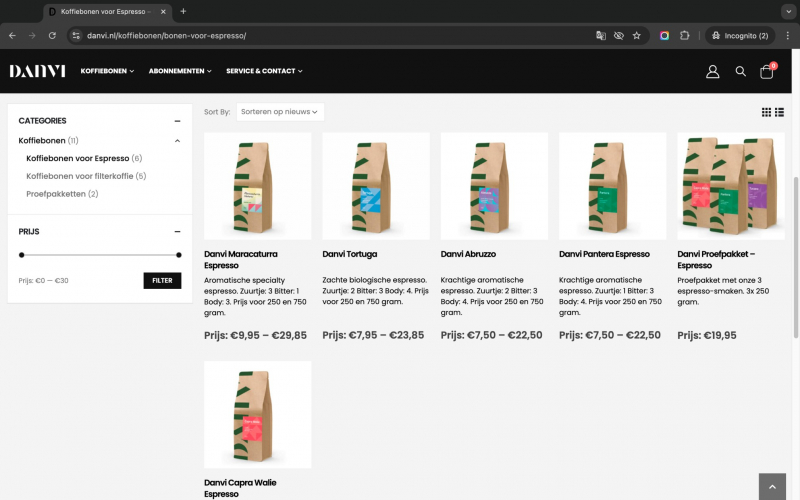Click the DANVI logo
Viewport: 800px width, 500px height.
37,71
